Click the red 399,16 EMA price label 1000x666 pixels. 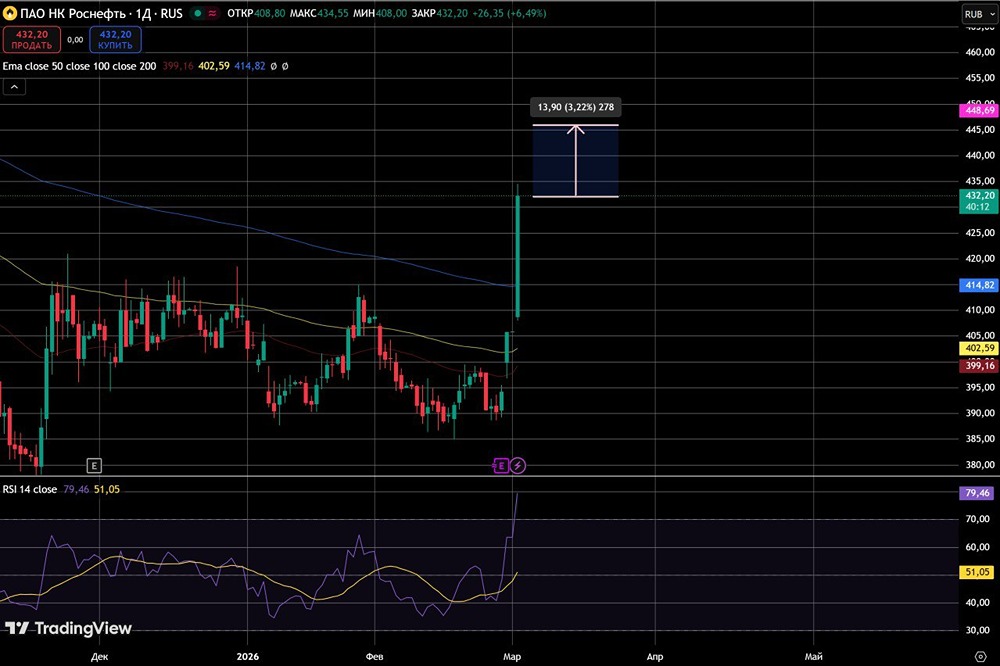(979, 366)
